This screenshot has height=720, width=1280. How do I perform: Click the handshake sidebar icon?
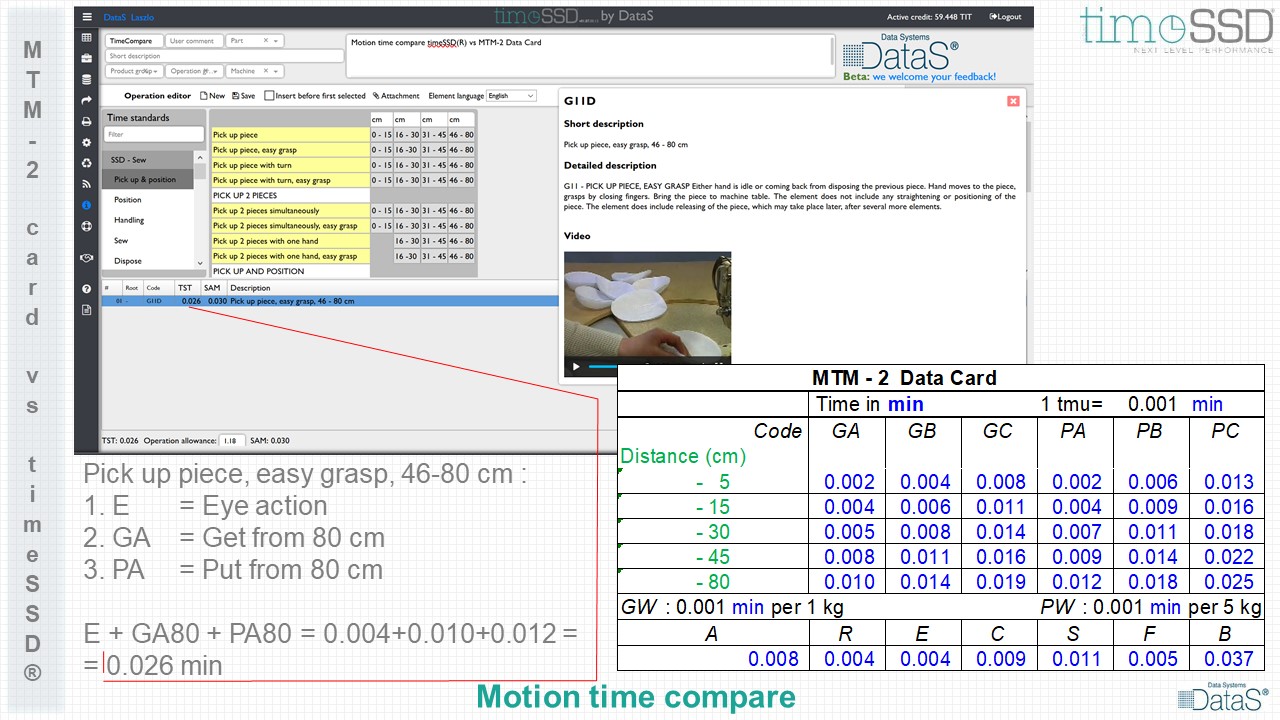pyautogui.click(x=87, y=257)
